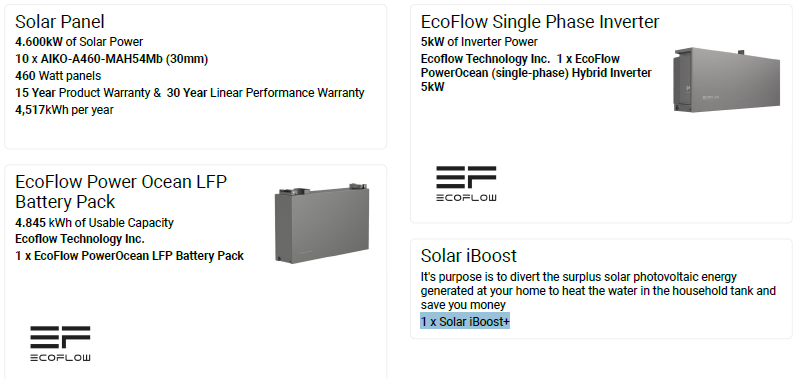Click the 4,517kWh per year text
Viewport: 805px width, 379px height.
pos(64,110)
